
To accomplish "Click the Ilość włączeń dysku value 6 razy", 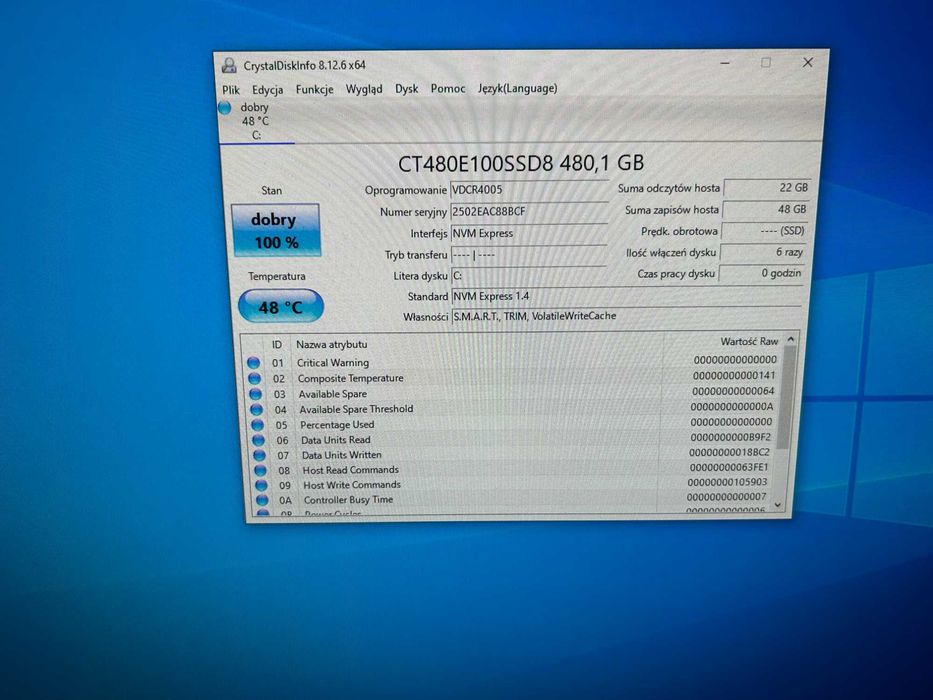I will [x=763, y=252].
